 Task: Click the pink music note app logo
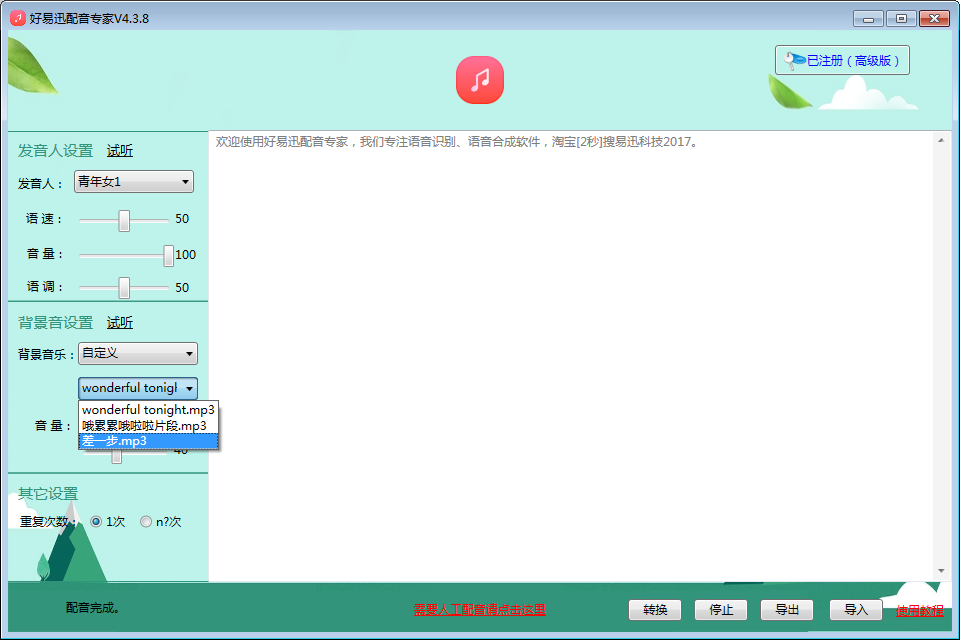pos(480,80)
